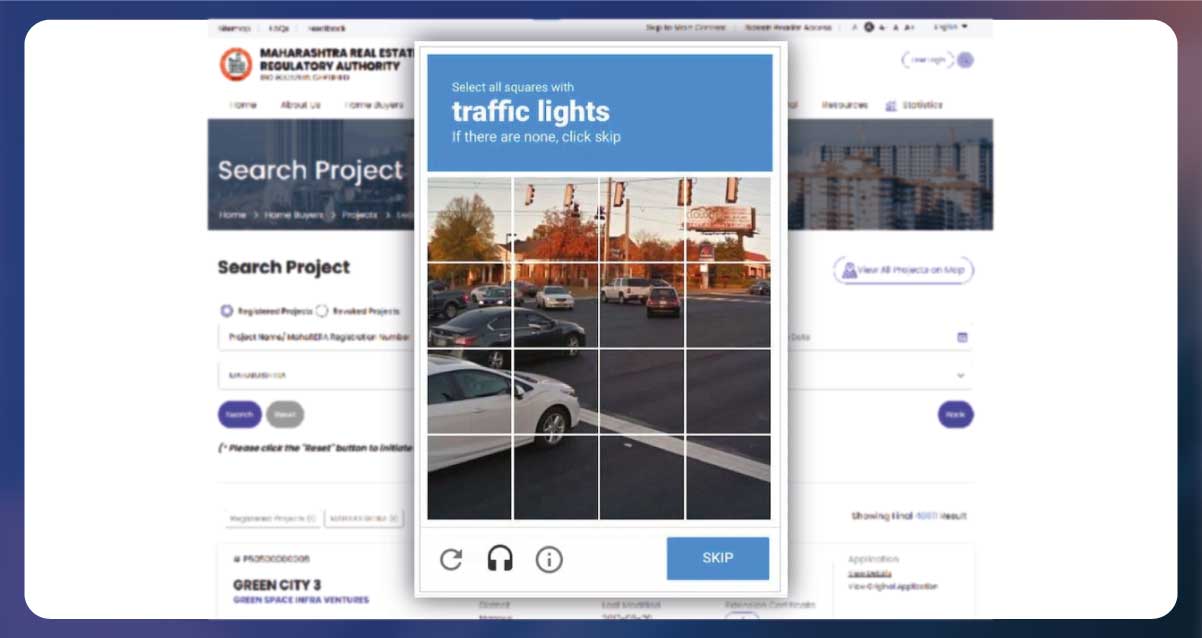Click the SKIP button in CAPTCHA
The height and width of the screenshot is (638, 1202).
tap(718, 558)
